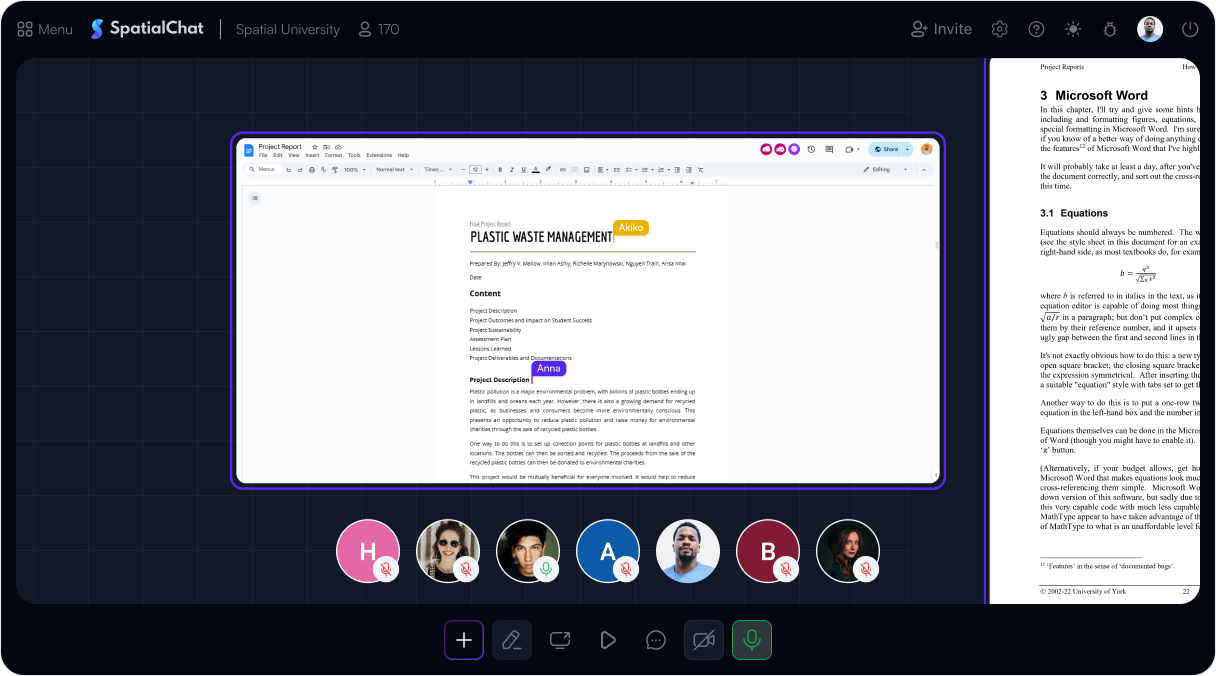Select the annotation pencil tool
The height and width of the screenshot is (676, 1216).
click(511, 639)
